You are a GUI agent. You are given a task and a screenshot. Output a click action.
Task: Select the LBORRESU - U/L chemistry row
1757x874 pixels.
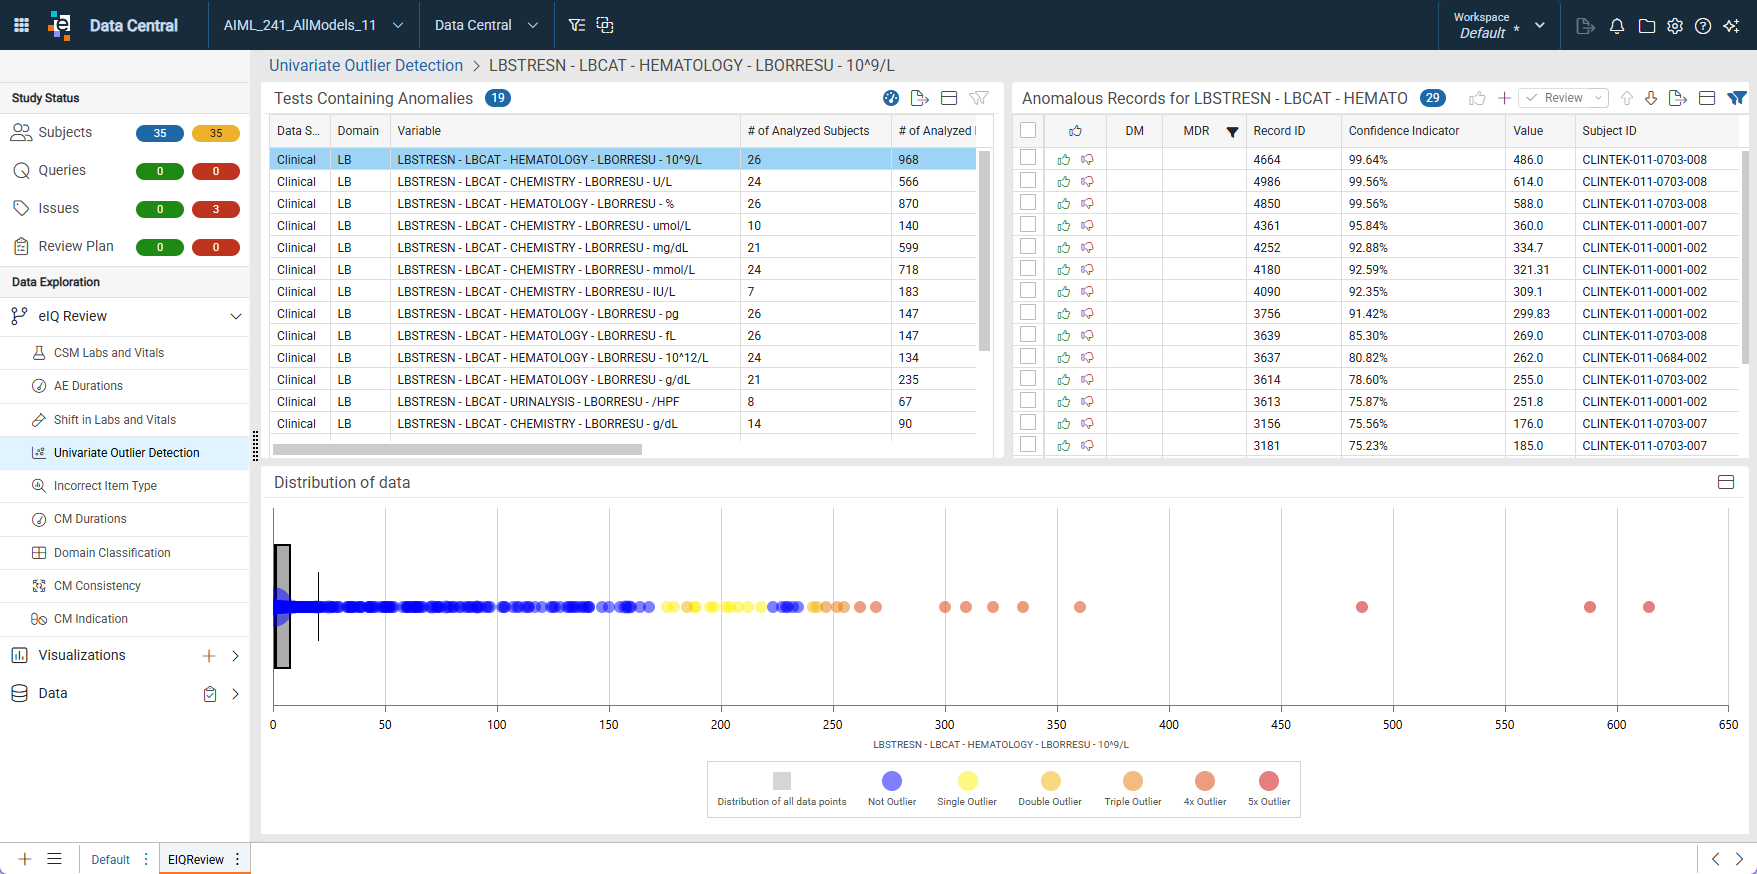click(x=622, y=181)
